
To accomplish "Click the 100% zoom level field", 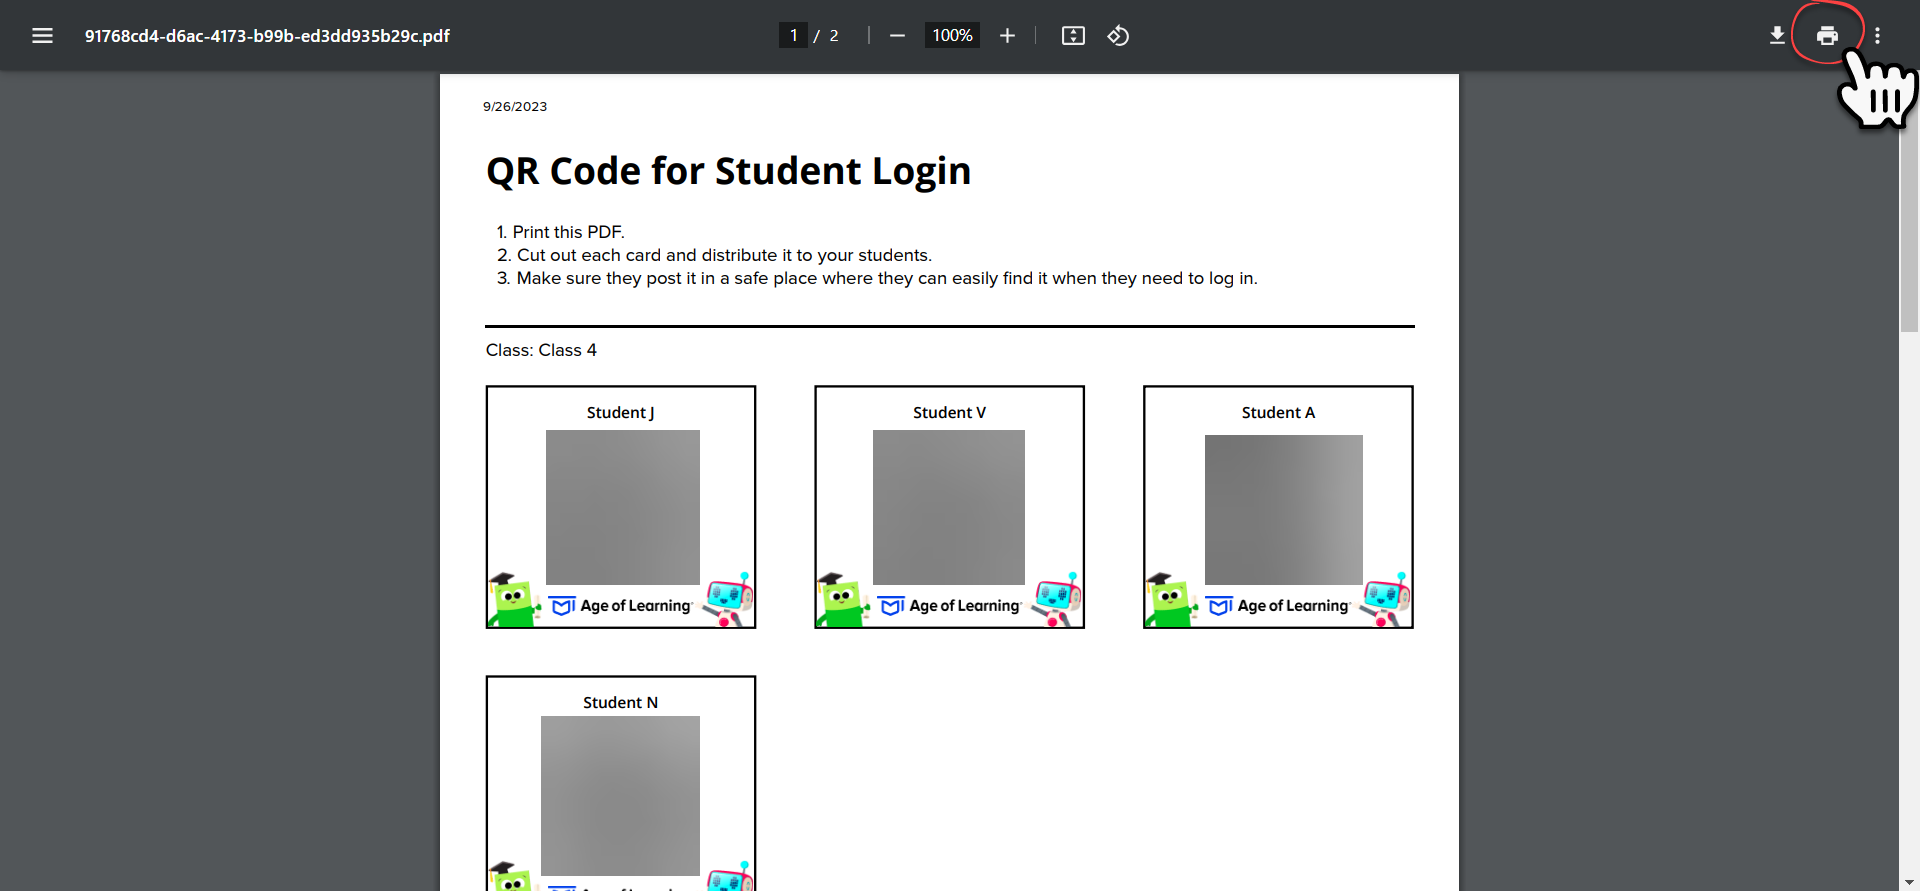I will click(x=952, y=36).
